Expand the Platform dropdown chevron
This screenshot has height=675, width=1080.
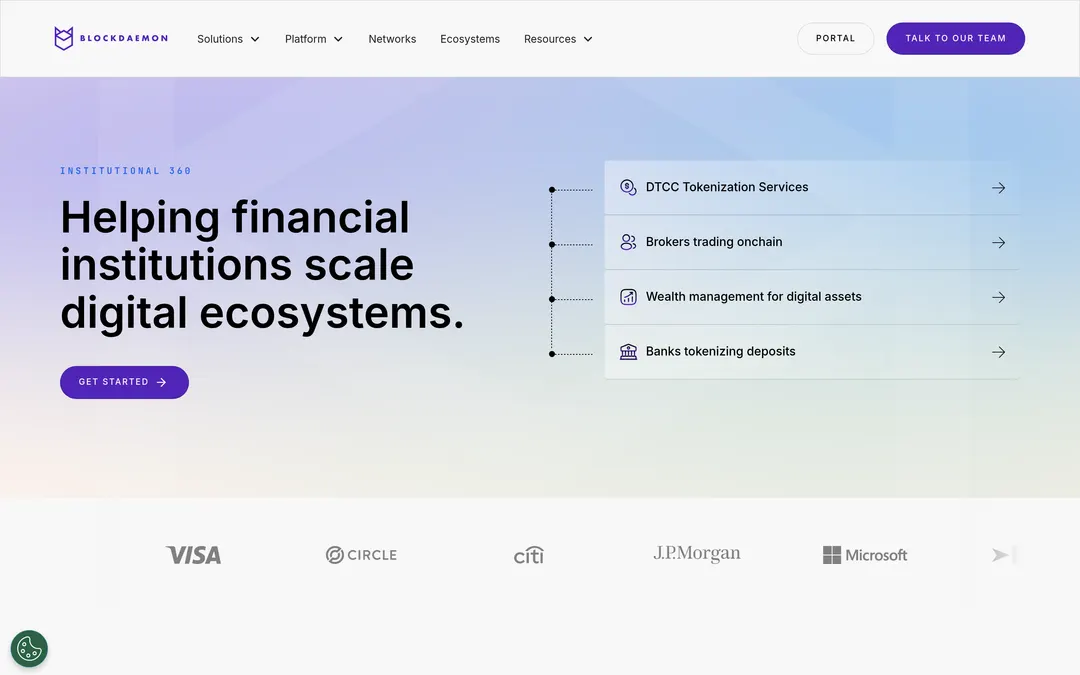[338, 39]
